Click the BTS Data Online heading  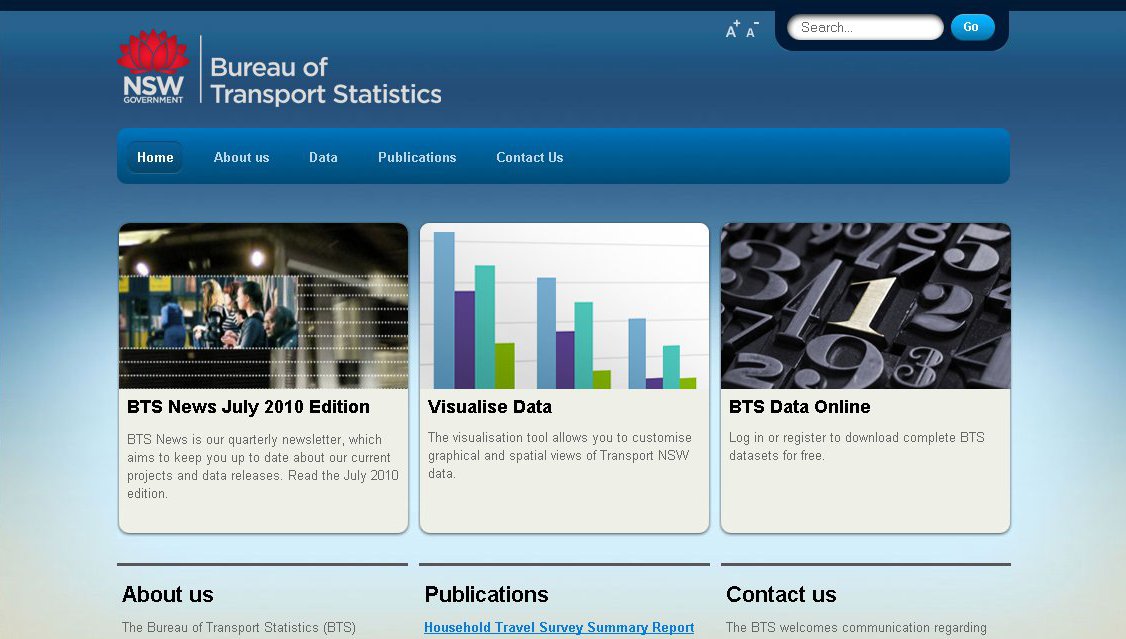[x=800, y=407]
